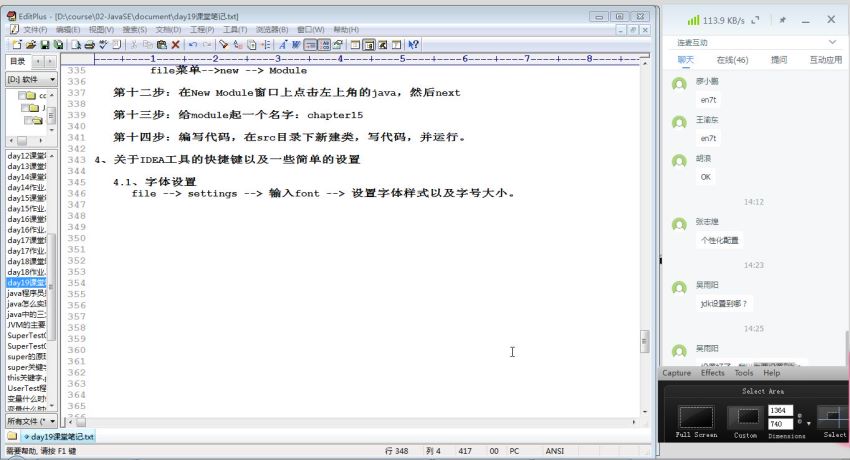Image resolution: width=850 pixels, height=460 pixels.
Task: Toggle word wrap with the W icon
Action: point(297,45)
